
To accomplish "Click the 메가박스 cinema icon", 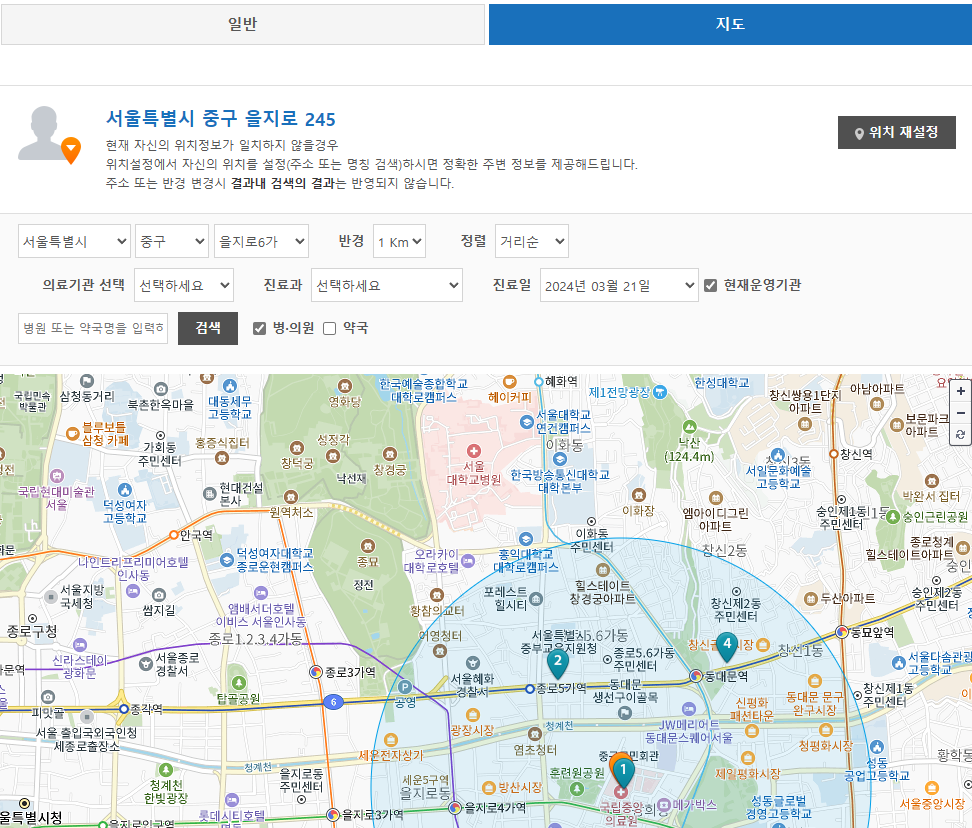I will coord(664,805).
